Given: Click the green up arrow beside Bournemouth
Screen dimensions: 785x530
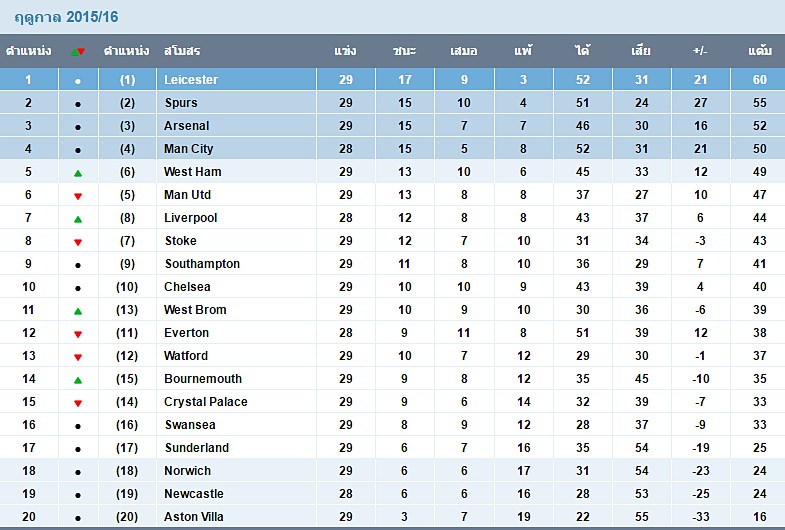Looking at the screenshot, I should 78,380.
